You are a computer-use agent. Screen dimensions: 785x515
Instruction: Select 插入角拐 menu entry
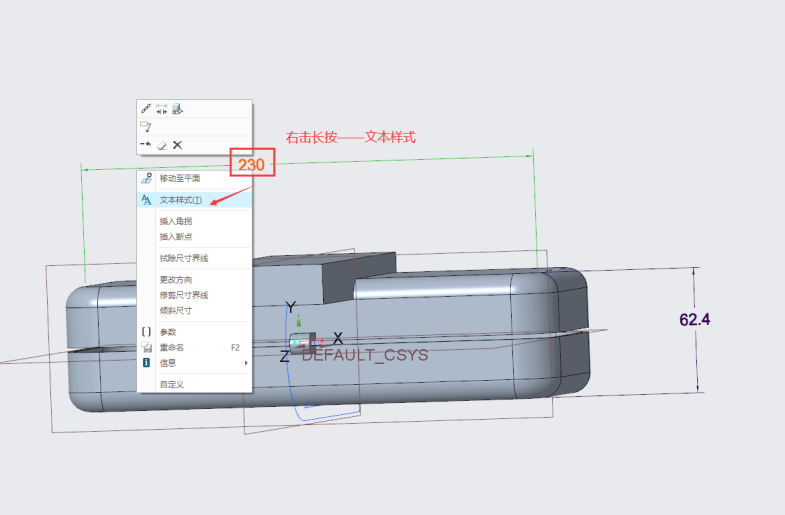click(175, 221)
